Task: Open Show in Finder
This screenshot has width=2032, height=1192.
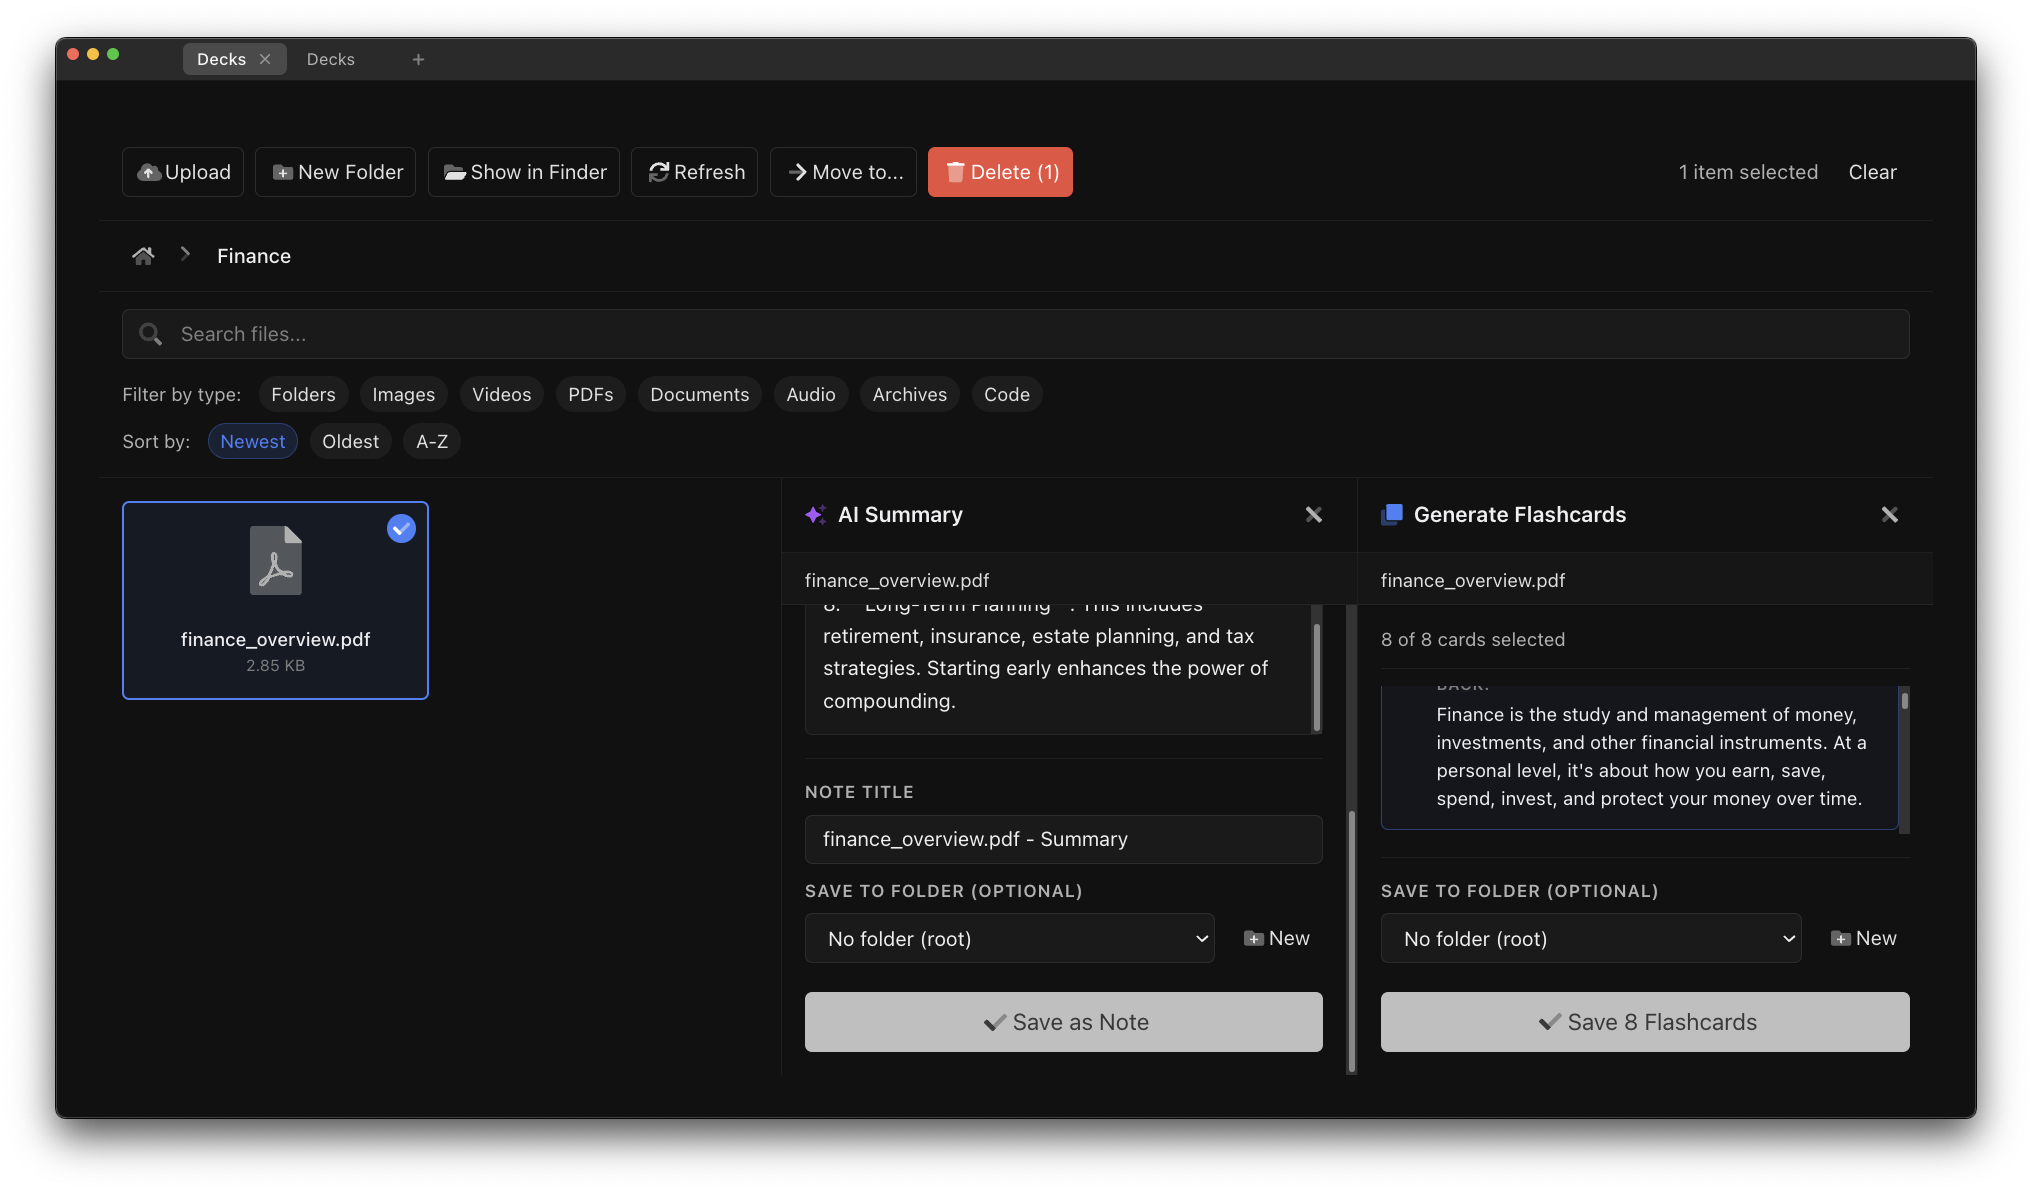Action: 453,171
